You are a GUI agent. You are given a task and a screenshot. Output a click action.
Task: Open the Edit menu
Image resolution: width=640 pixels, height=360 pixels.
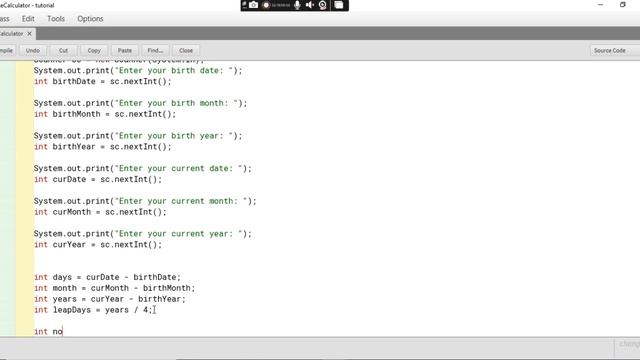click(x=28, y=19)
